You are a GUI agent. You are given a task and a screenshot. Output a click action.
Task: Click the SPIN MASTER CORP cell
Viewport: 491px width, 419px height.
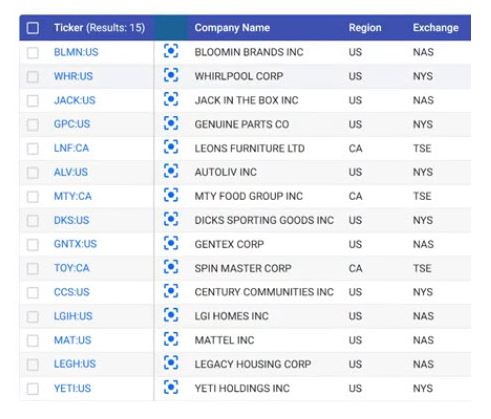(x=243, y=268)
